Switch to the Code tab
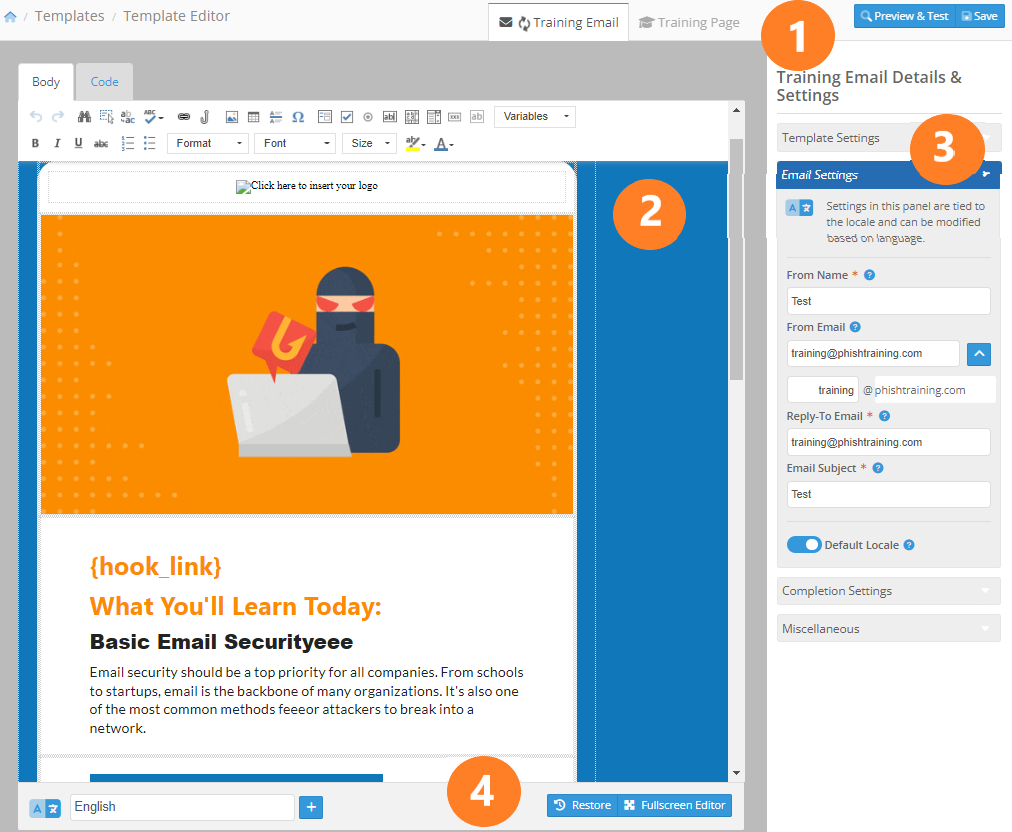This screenshot has width=1012, height=832. [103, 81]
